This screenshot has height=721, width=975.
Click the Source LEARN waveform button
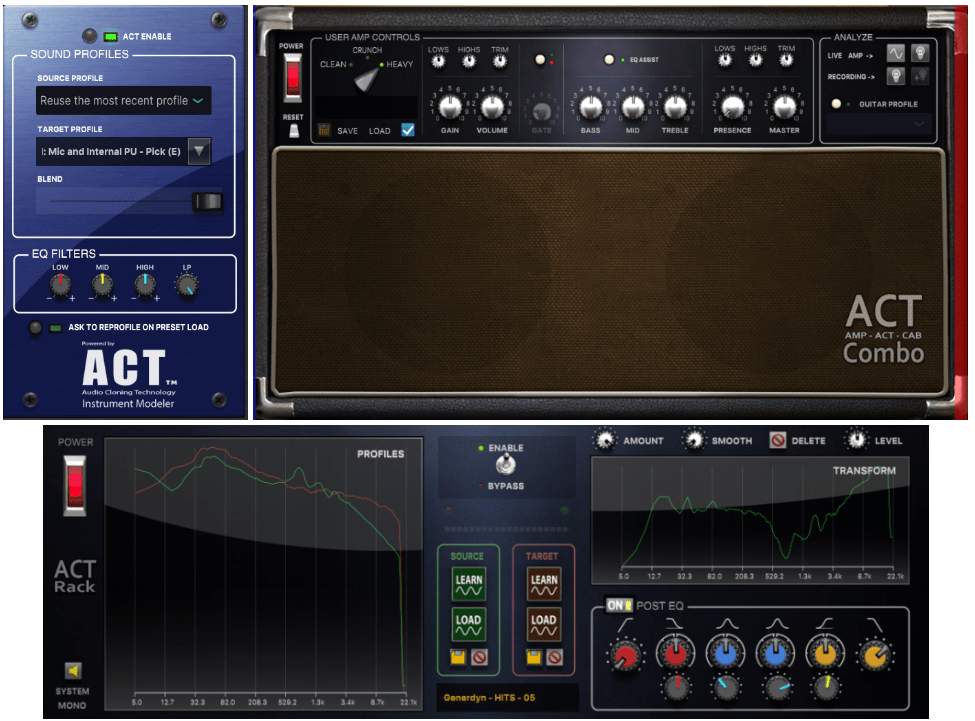click(x=468, y=584)
